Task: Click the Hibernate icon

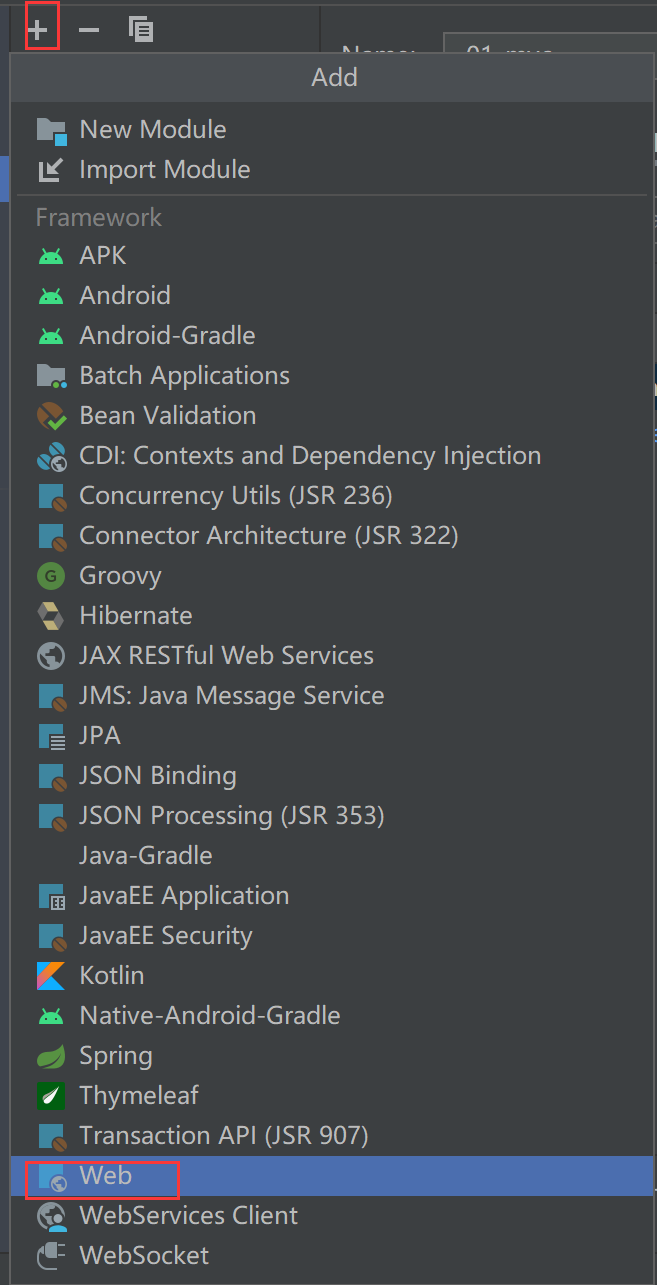Action: pos(50,616)
